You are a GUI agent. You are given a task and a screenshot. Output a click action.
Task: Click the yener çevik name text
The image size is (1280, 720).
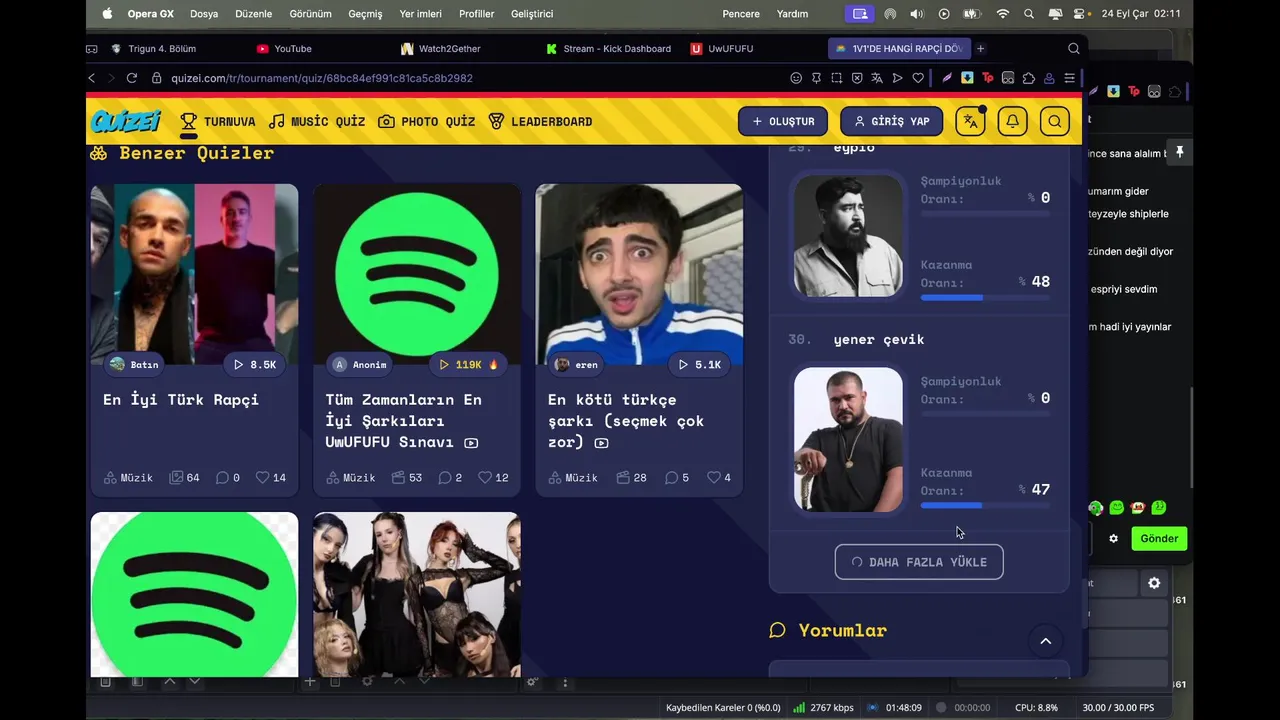[x=879, y=339]
